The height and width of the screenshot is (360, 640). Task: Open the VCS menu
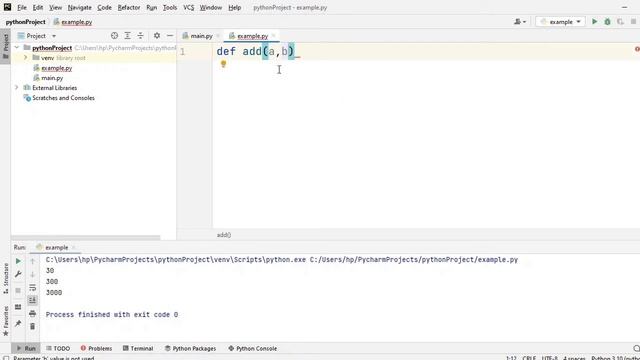click(188, 7)
